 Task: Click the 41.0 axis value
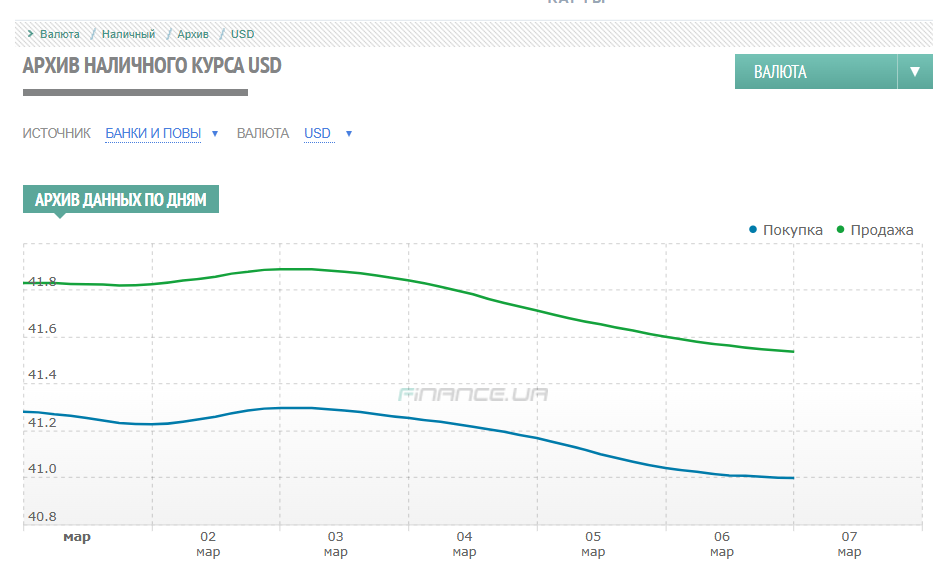pos(42,469)
